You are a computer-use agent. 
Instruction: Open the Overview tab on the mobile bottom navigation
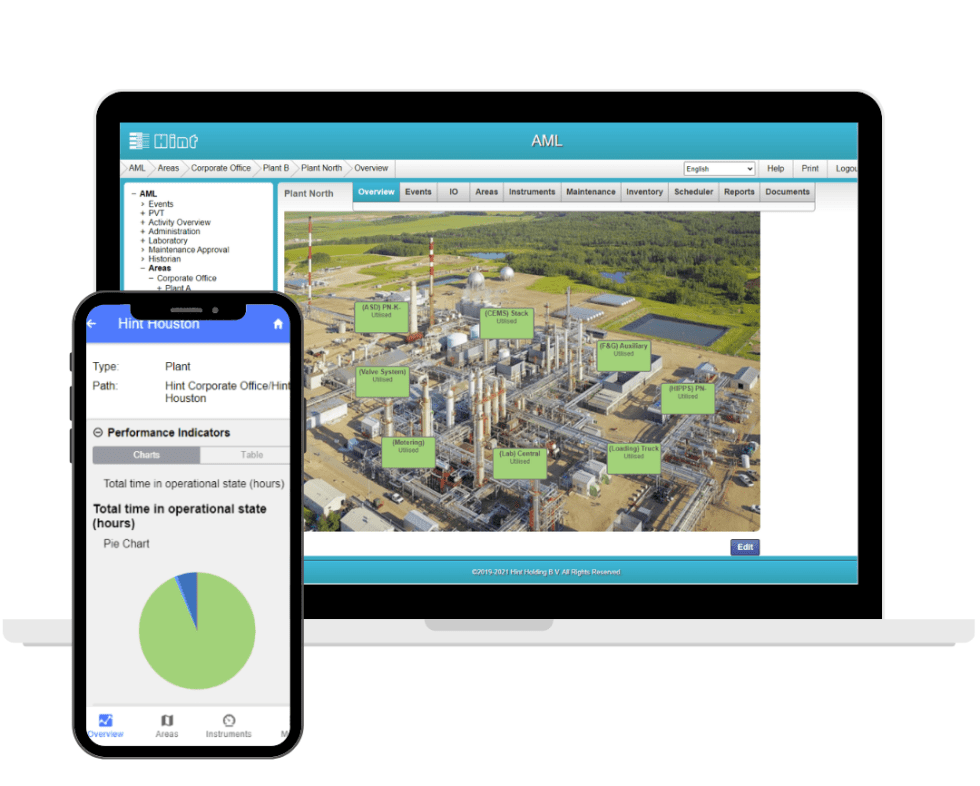click(x=105, y=722)
